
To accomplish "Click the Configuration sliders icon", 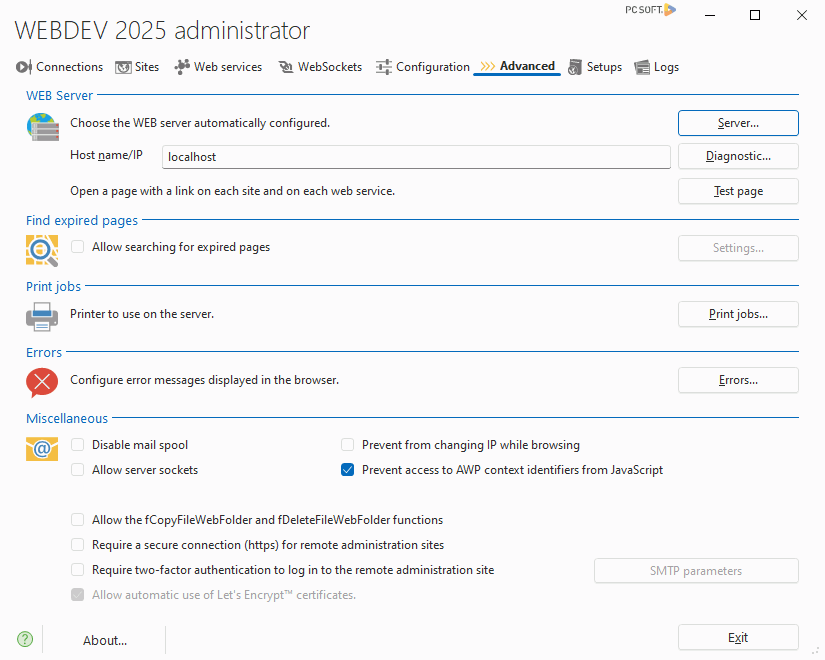I will [384, 67].
